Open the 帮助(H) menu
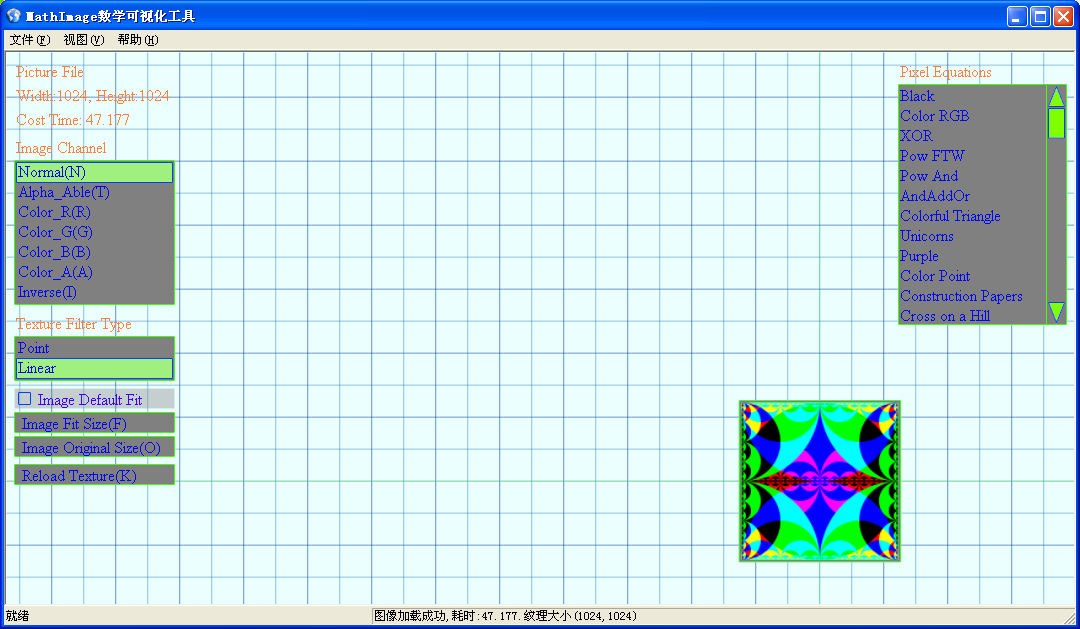The height and width of the screenshot is (629, 1080). [x=138, y=40]
